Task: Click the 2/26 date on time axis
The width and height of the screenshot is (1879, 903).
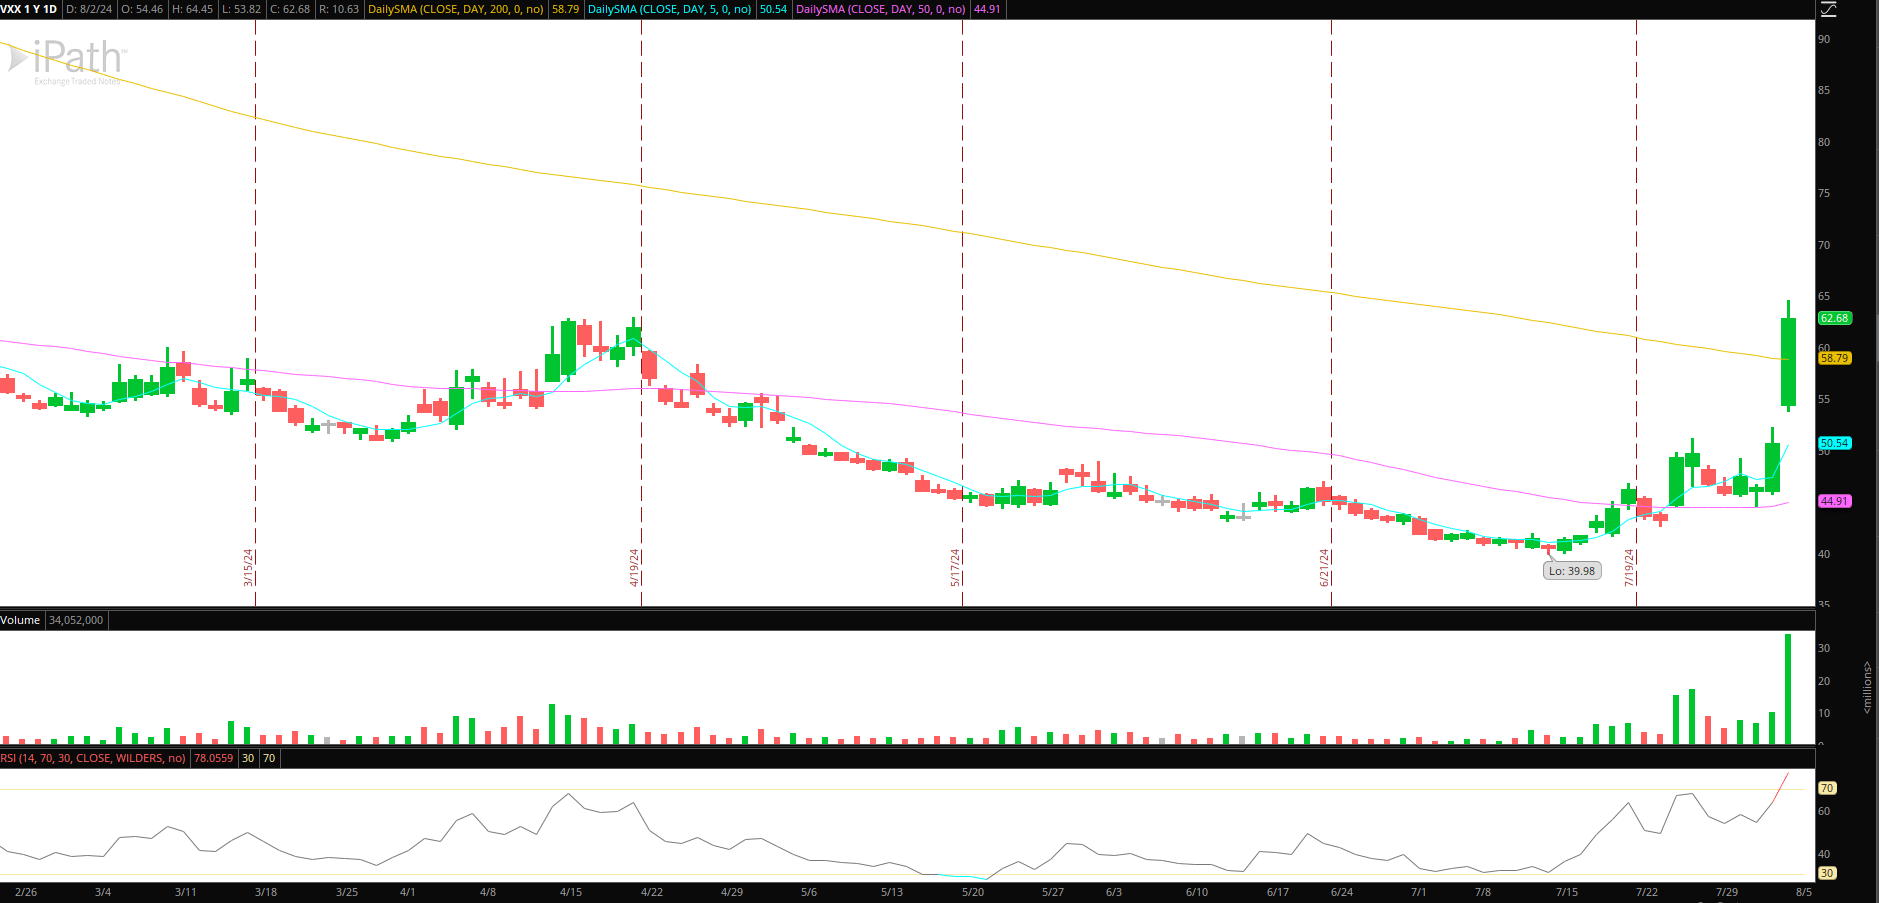Action: tap(26, 892)
